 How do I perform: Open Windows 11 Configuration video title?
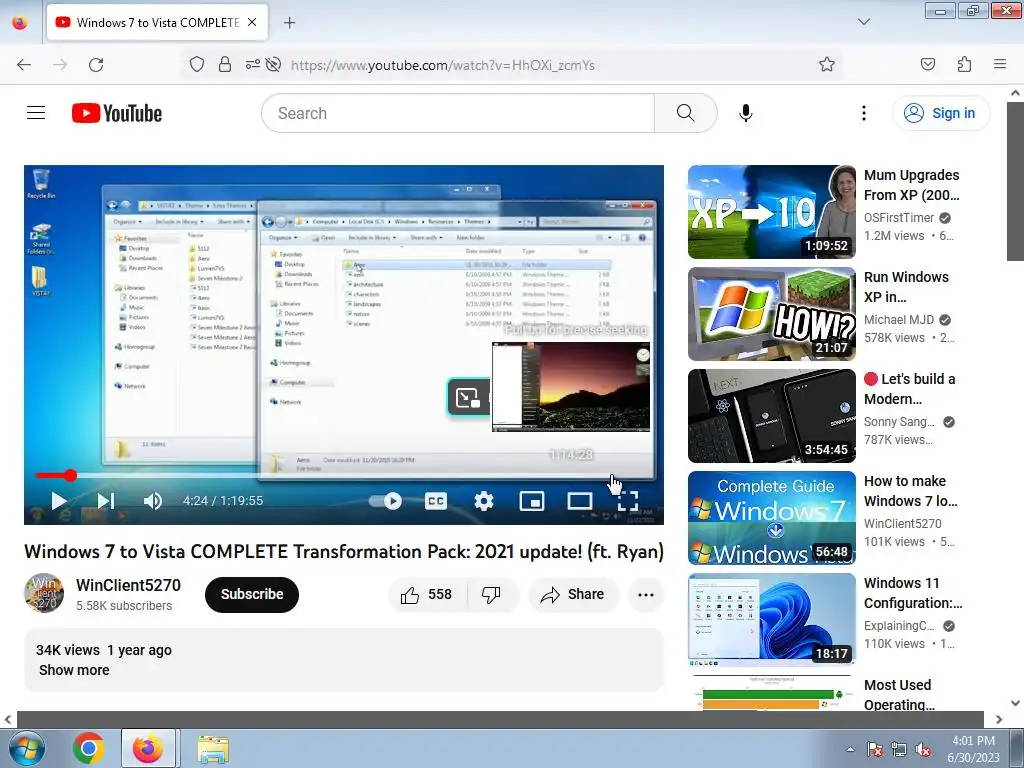[913, 593]
